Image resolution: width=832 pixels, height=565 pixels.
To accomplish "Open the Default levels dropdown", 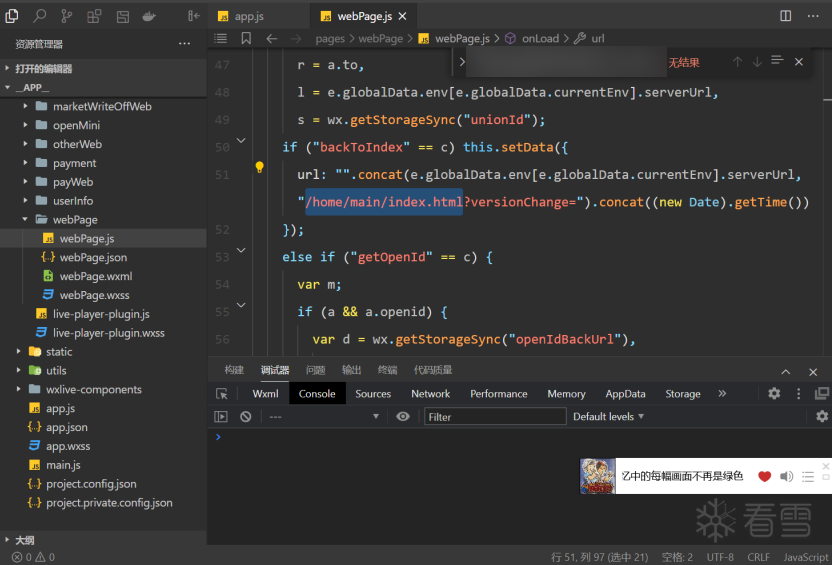I will click(608, 416).
